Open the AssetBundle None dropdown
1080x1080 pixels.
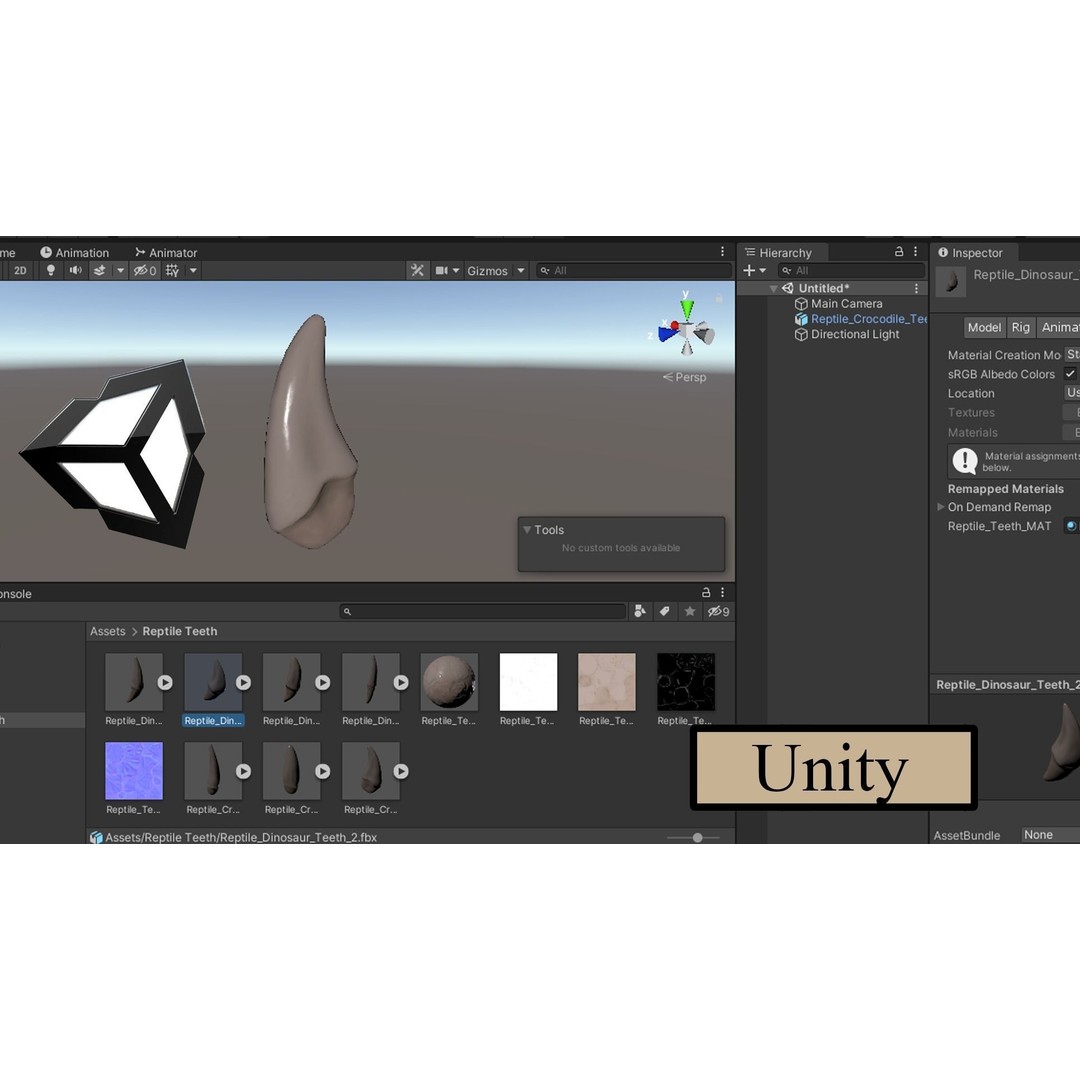[1050, 835]
